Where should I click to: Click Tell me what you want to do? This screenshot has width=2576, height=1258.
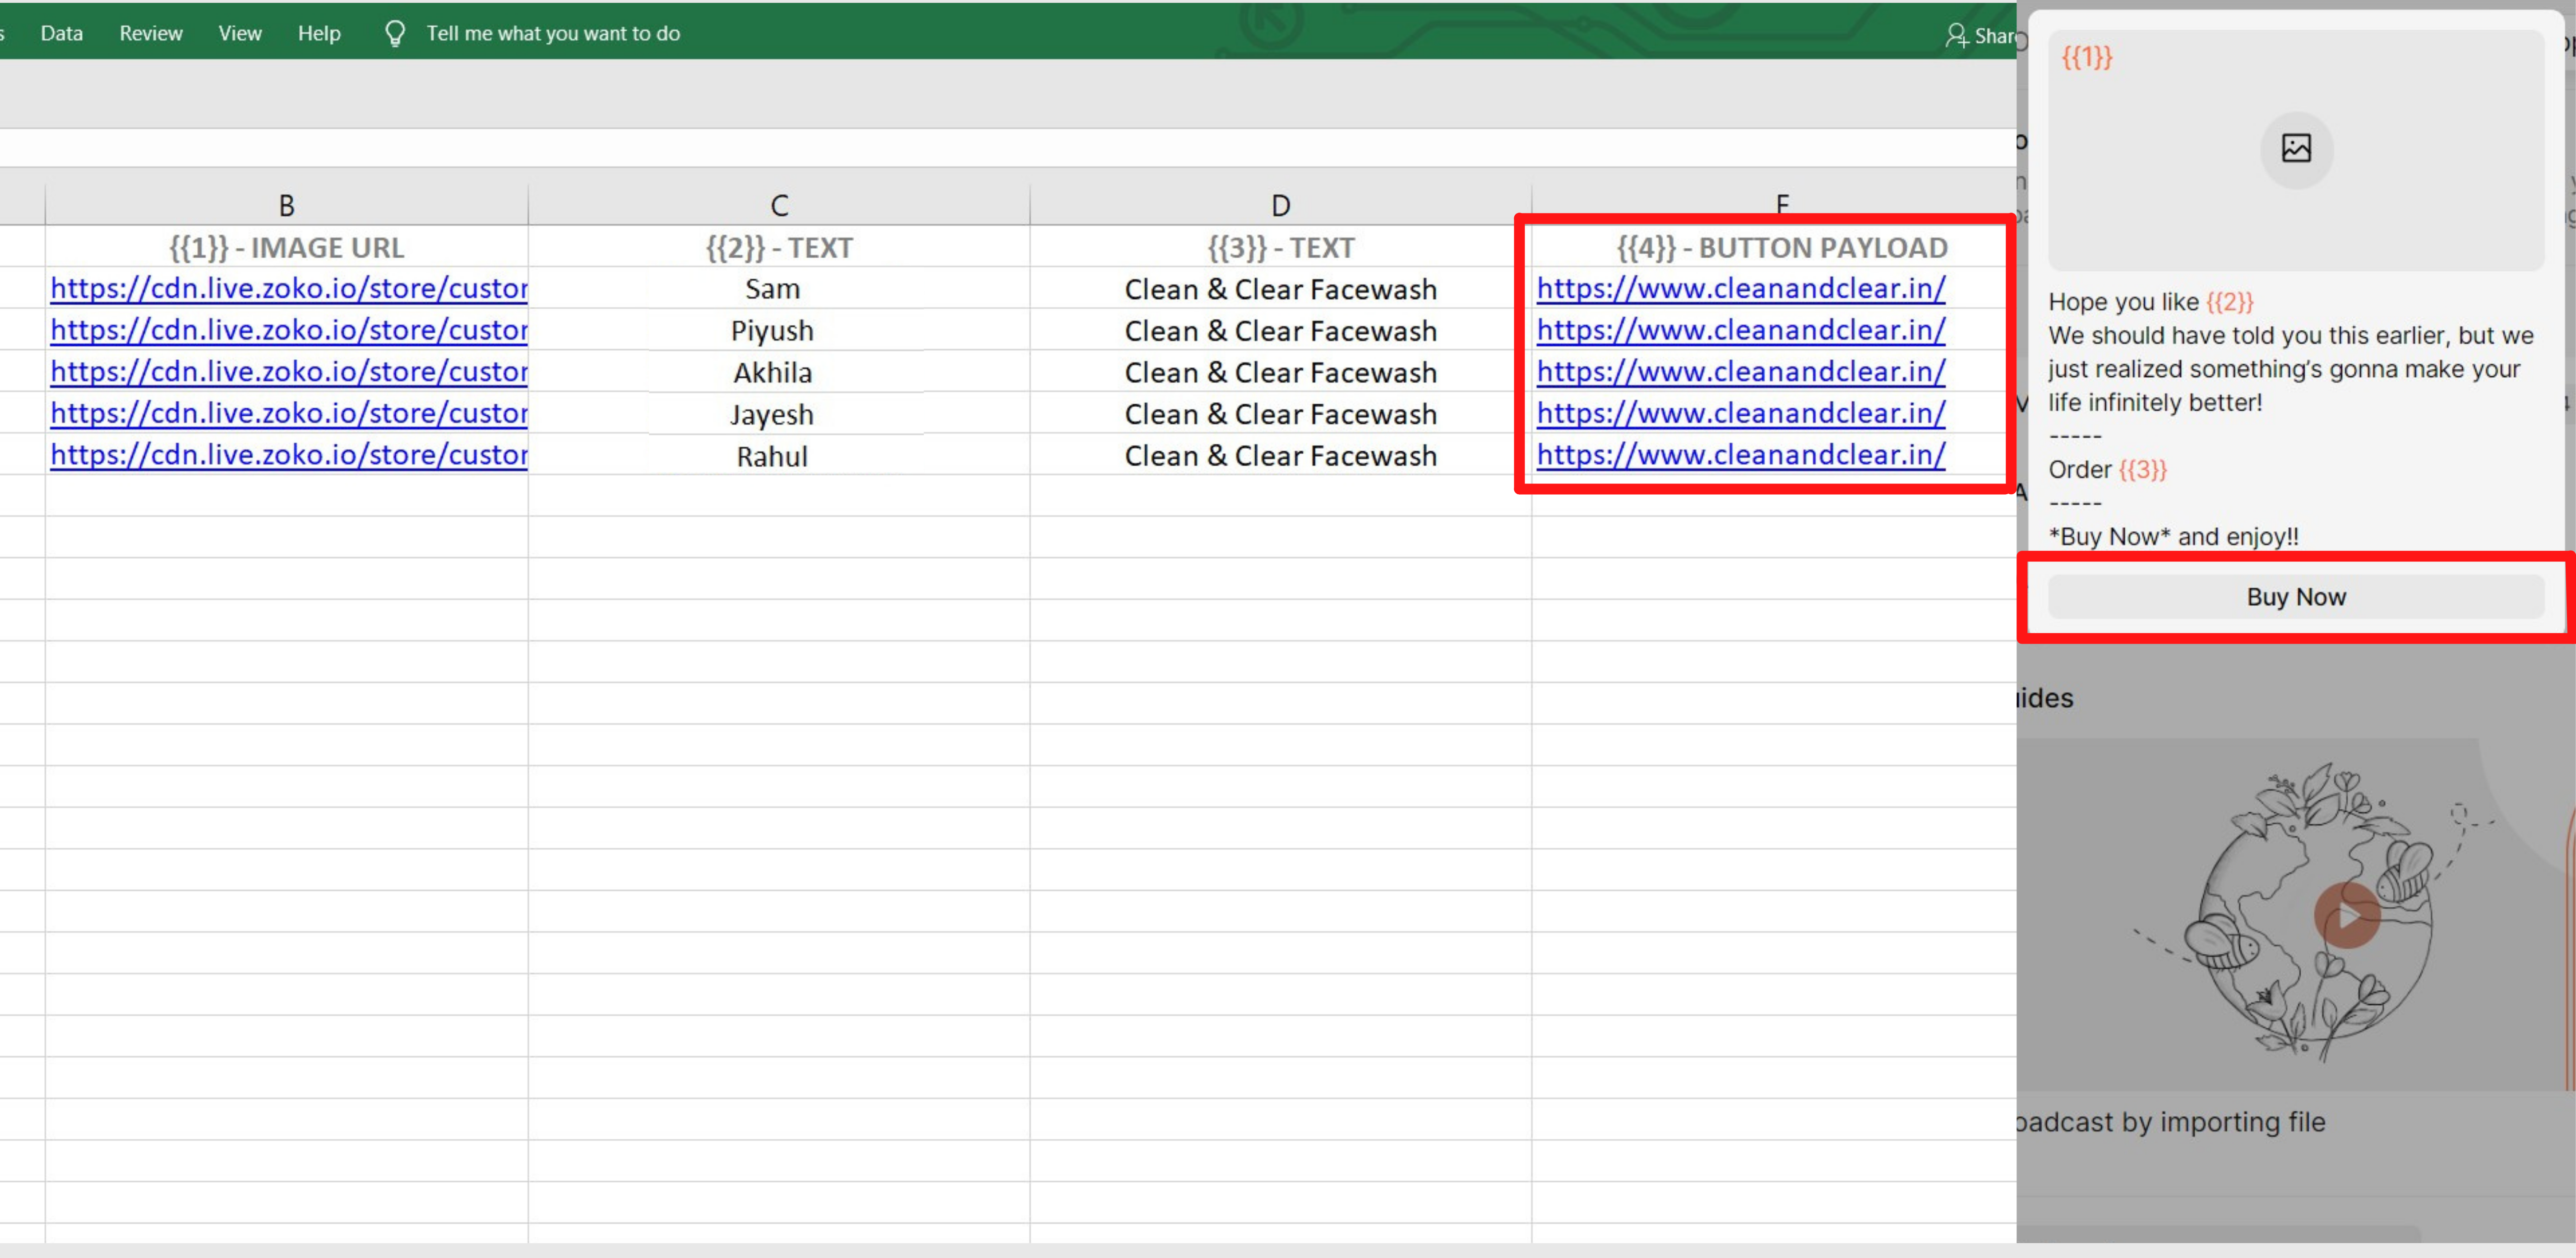pos(553,34)
